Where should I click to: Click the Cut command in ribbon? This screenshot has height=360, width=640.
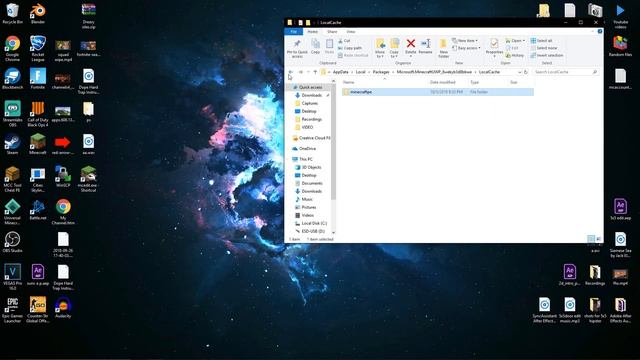tap(344, 41)
